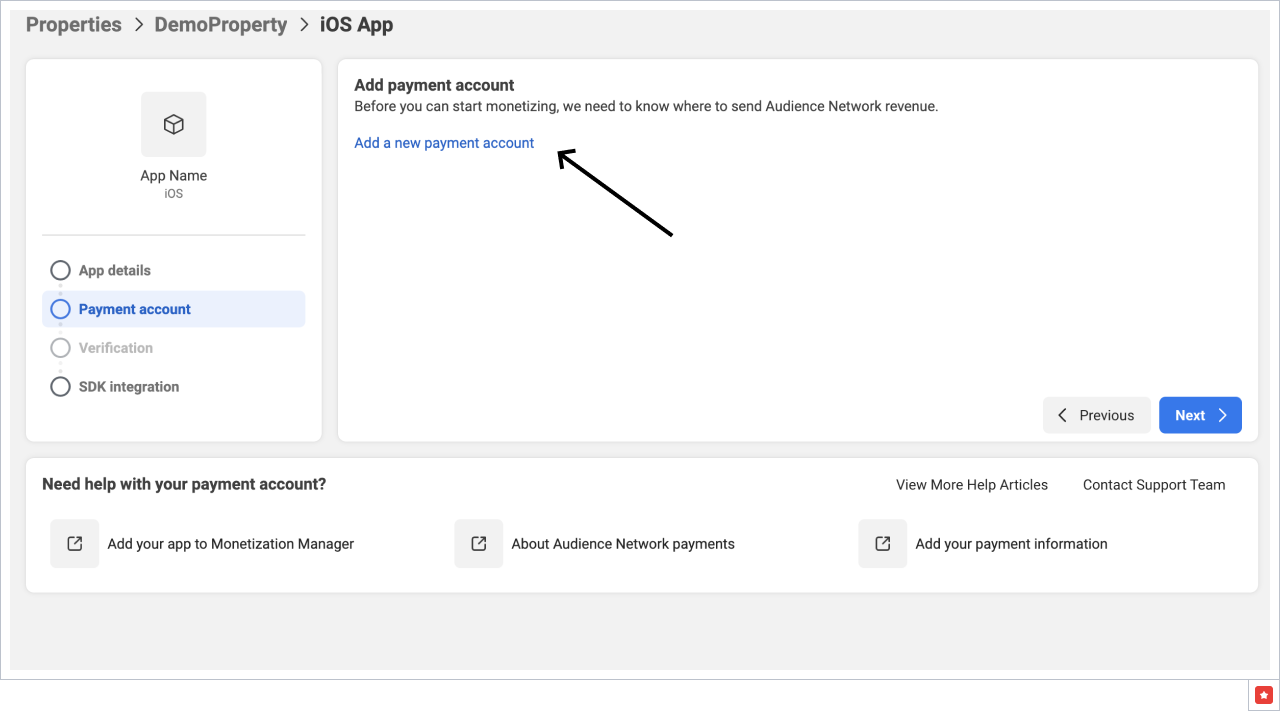
Task: Select the Payment account step circle
Action: pos(60,309)
